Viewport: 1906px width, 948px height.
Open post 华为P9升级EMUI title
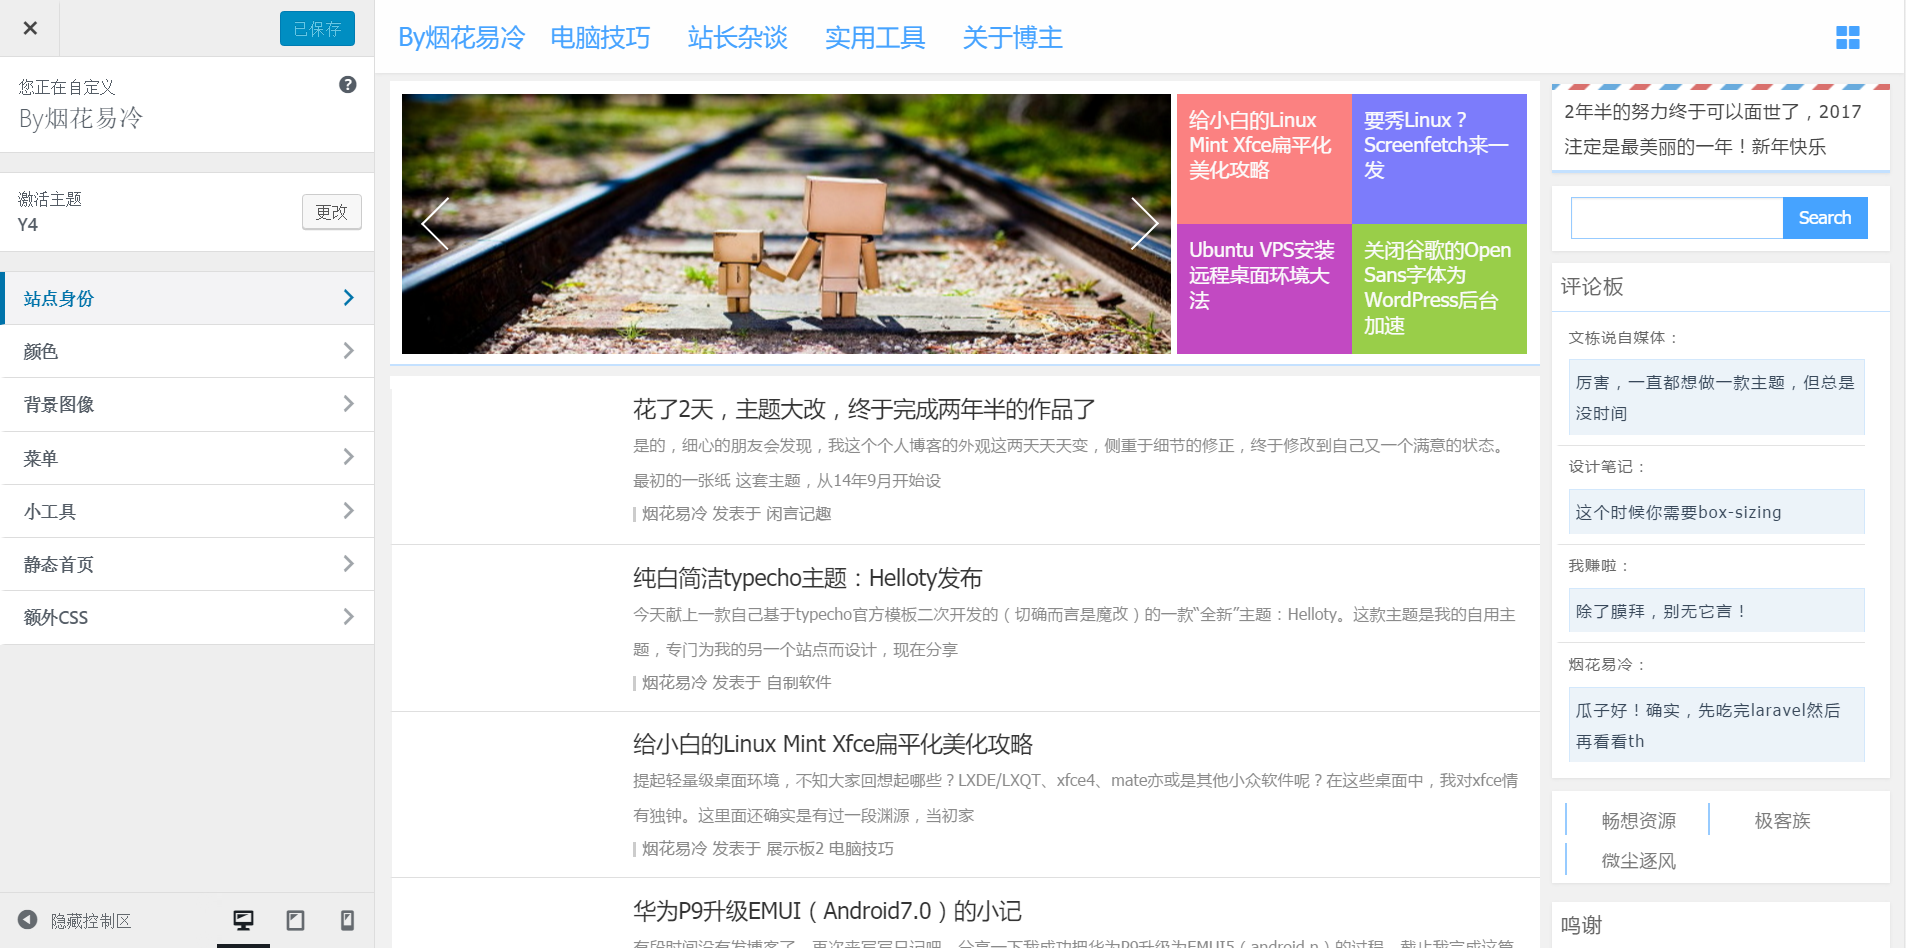click(x=827, y=911)
